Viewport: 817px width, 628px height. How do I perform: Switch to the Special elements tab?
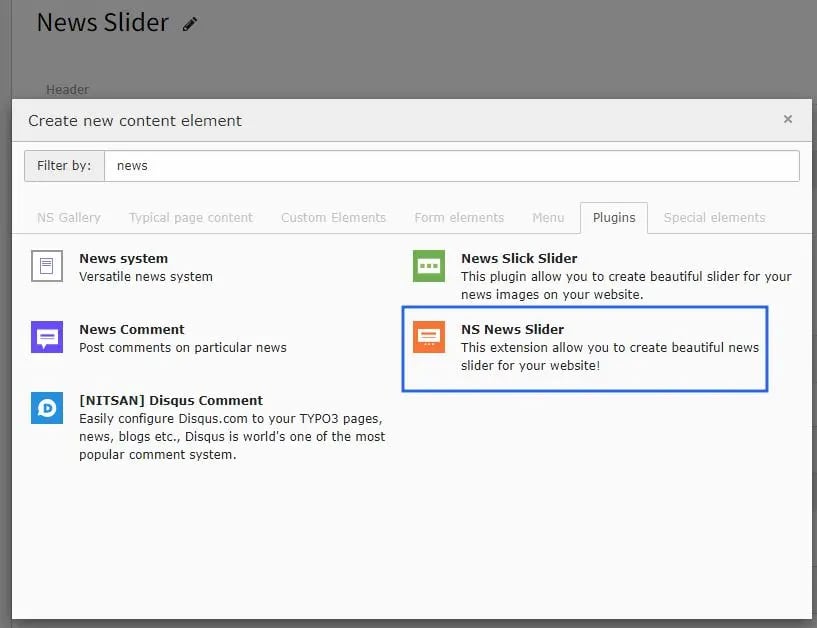click(714, 217)
